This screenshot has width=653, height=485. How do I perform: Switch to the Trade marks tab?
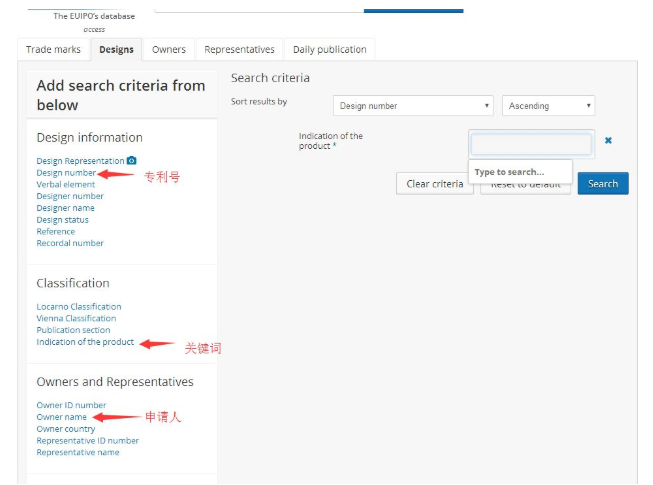53,50
